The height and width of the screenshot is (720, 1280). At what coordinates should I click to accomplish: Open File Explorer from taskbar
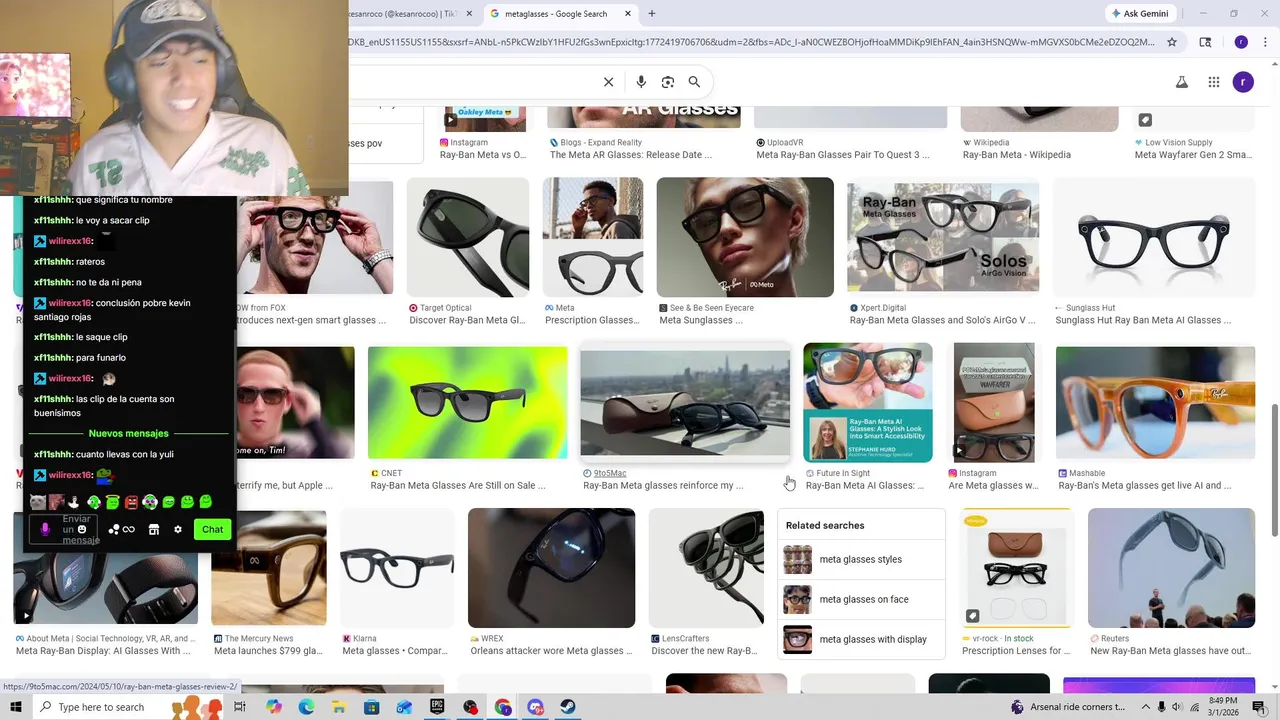[x=339, y=707]
